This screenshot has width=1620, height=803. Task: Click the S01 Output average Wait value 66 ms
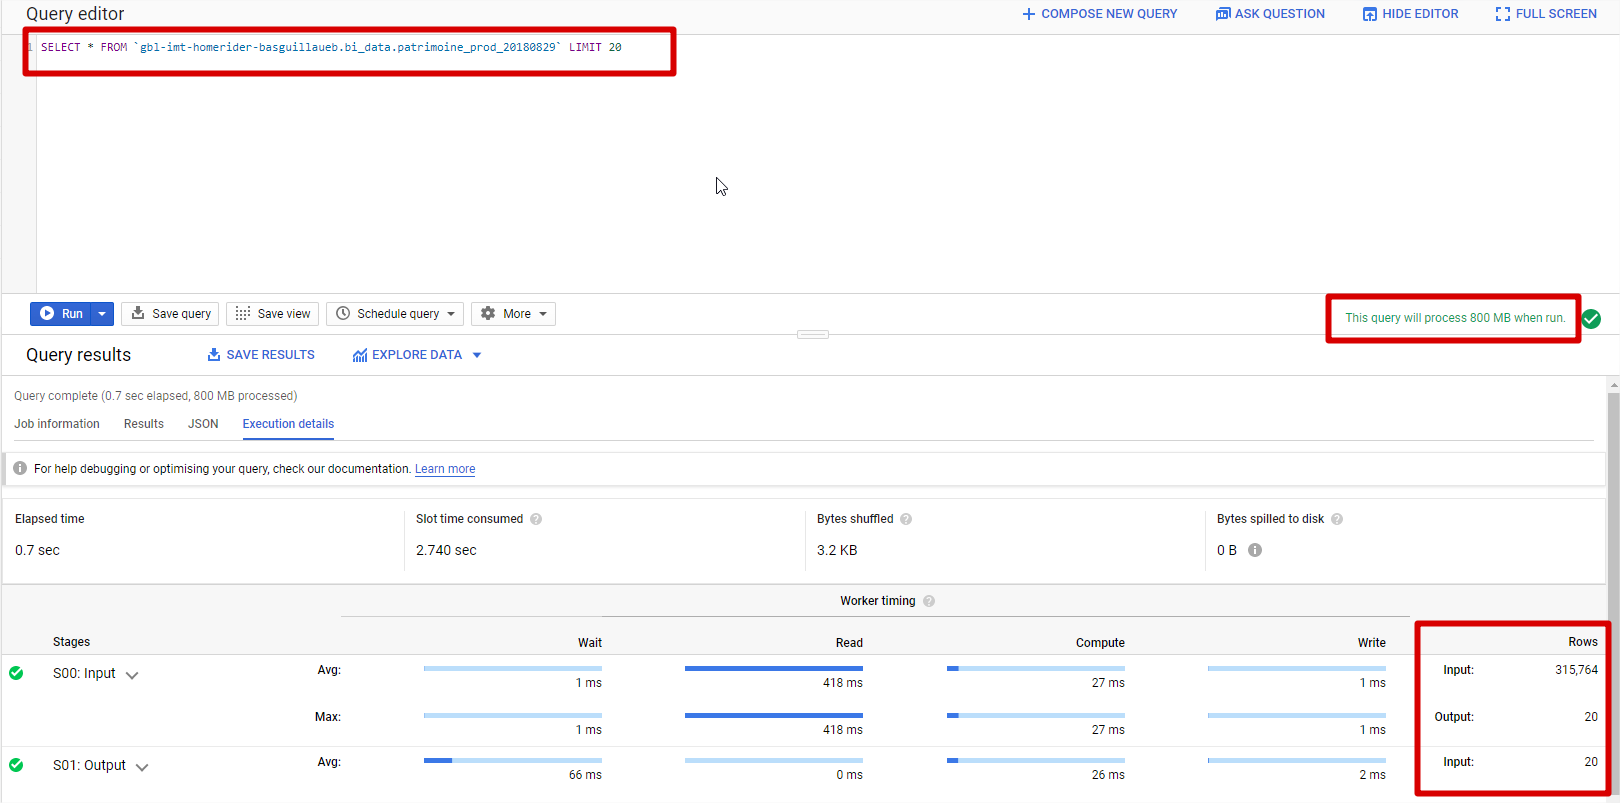coord(585,775)
